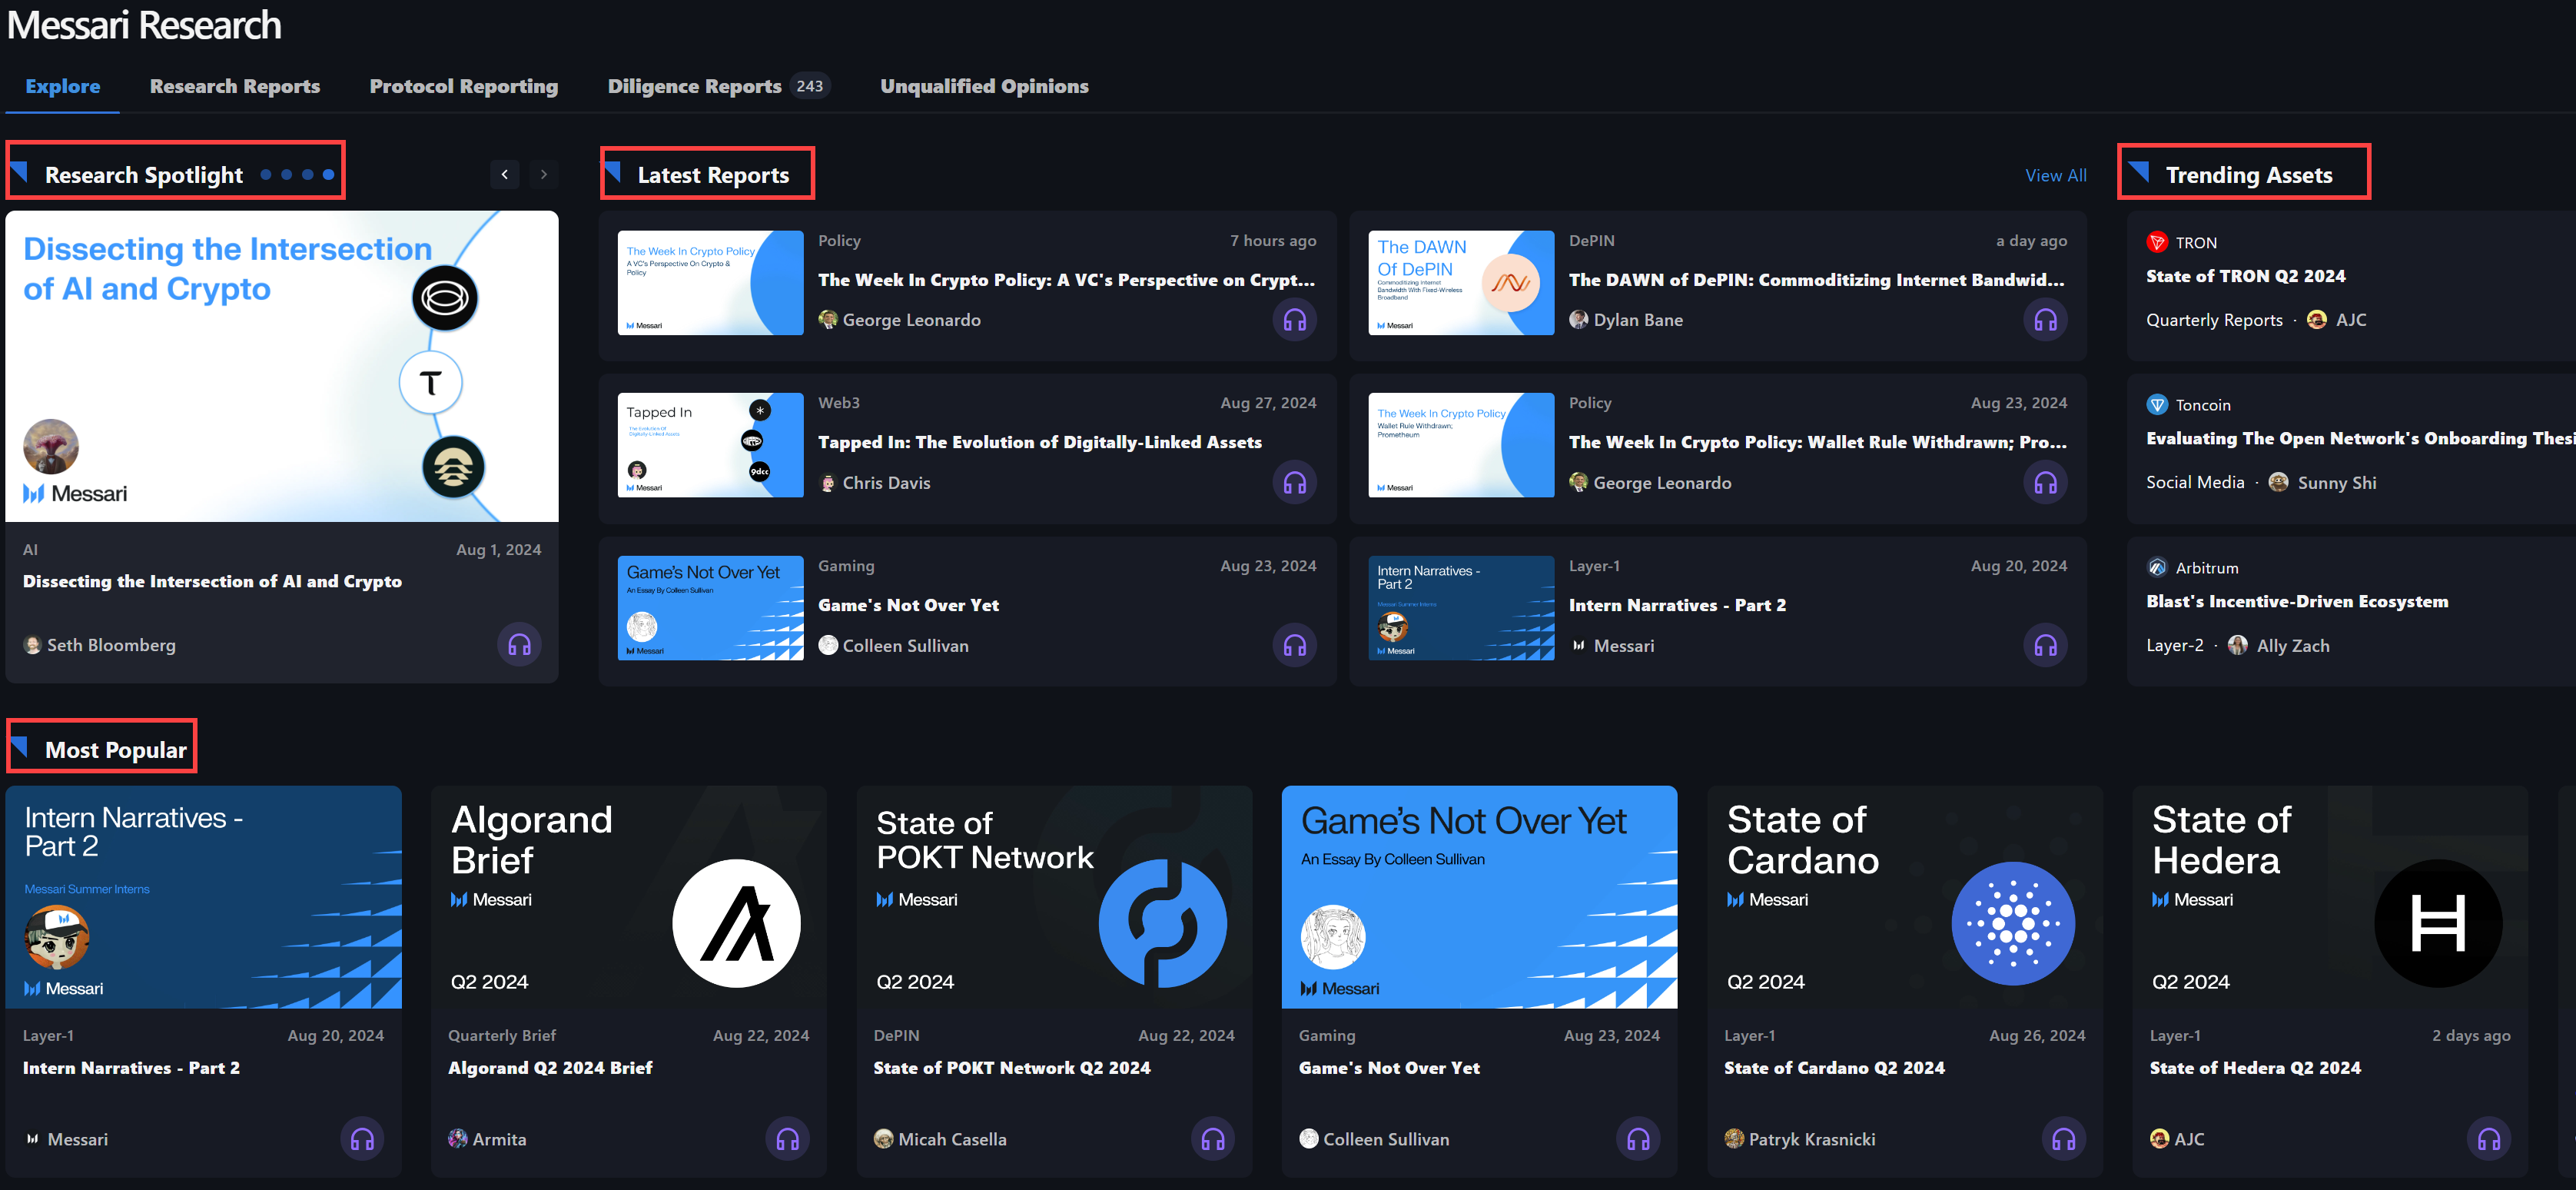Switch to the Explore tab

tap(63, 86)
